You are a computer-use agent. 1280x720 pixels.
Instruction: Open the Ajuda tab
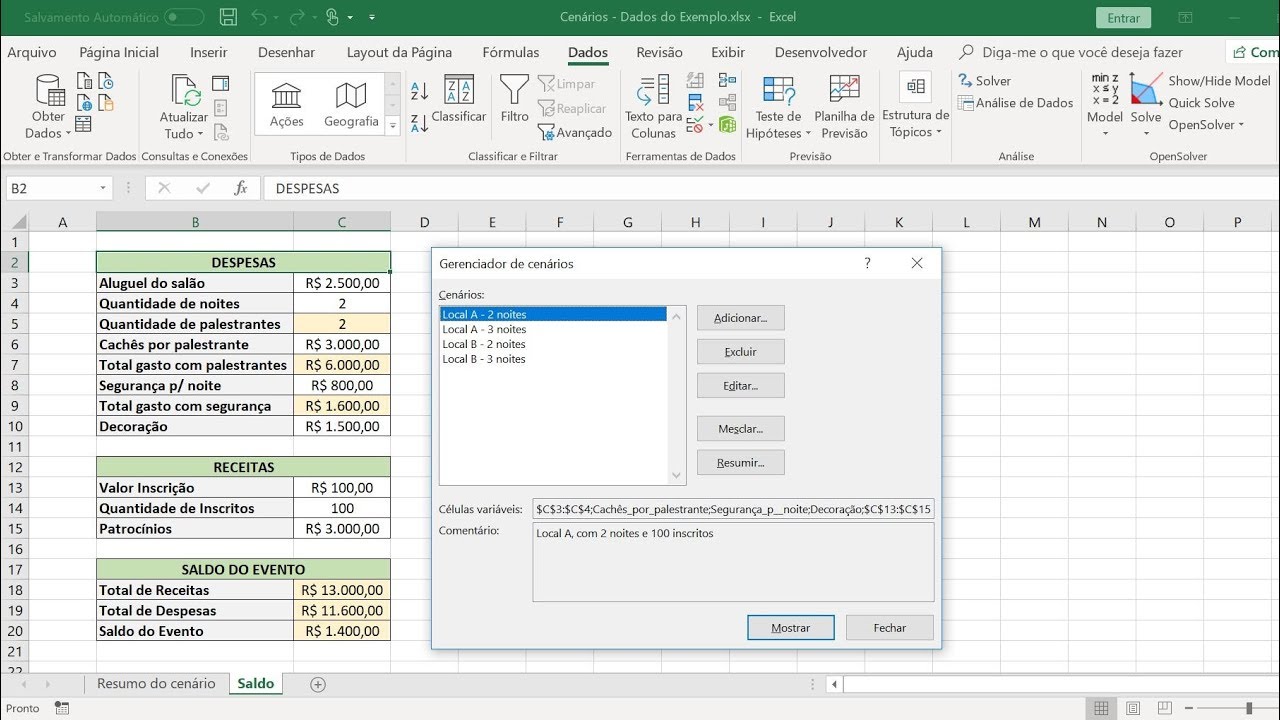(x=915, y=52)
